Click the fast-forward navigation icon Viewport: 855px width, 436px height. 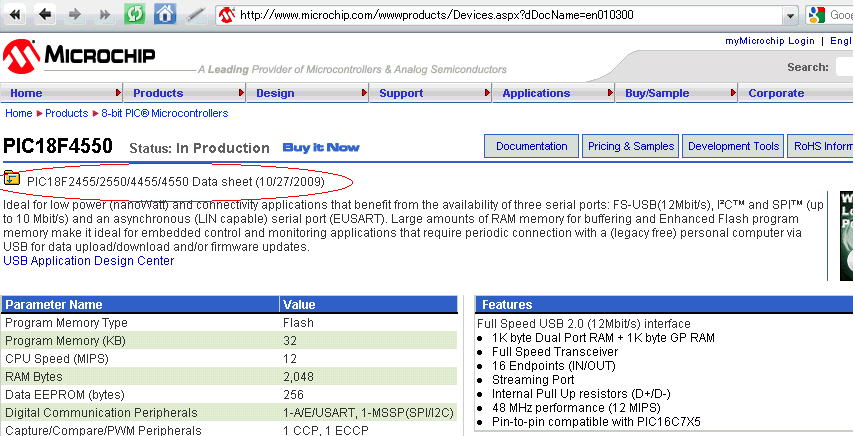coord(105,14)
